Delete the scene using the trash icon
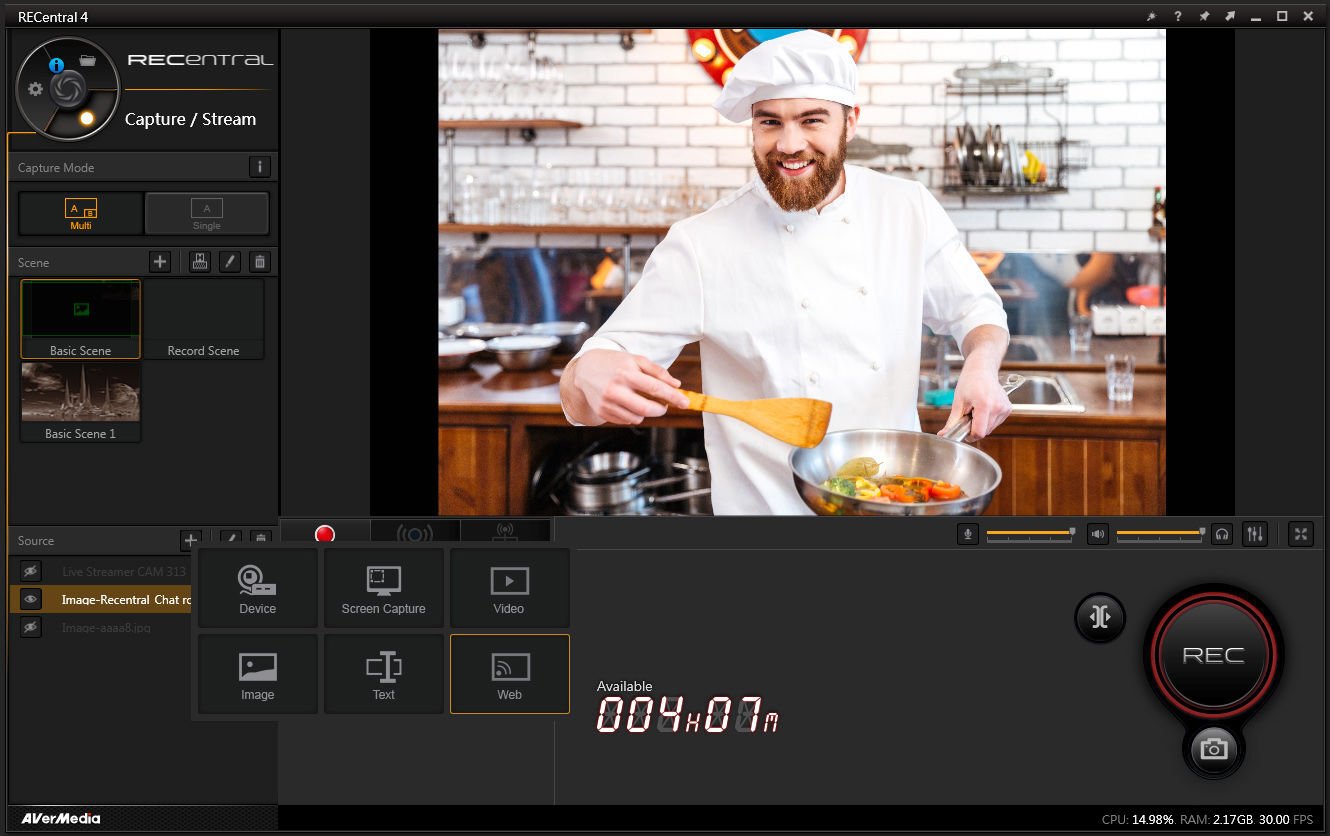The image size is (1330, 836). [x=260, y=262]
